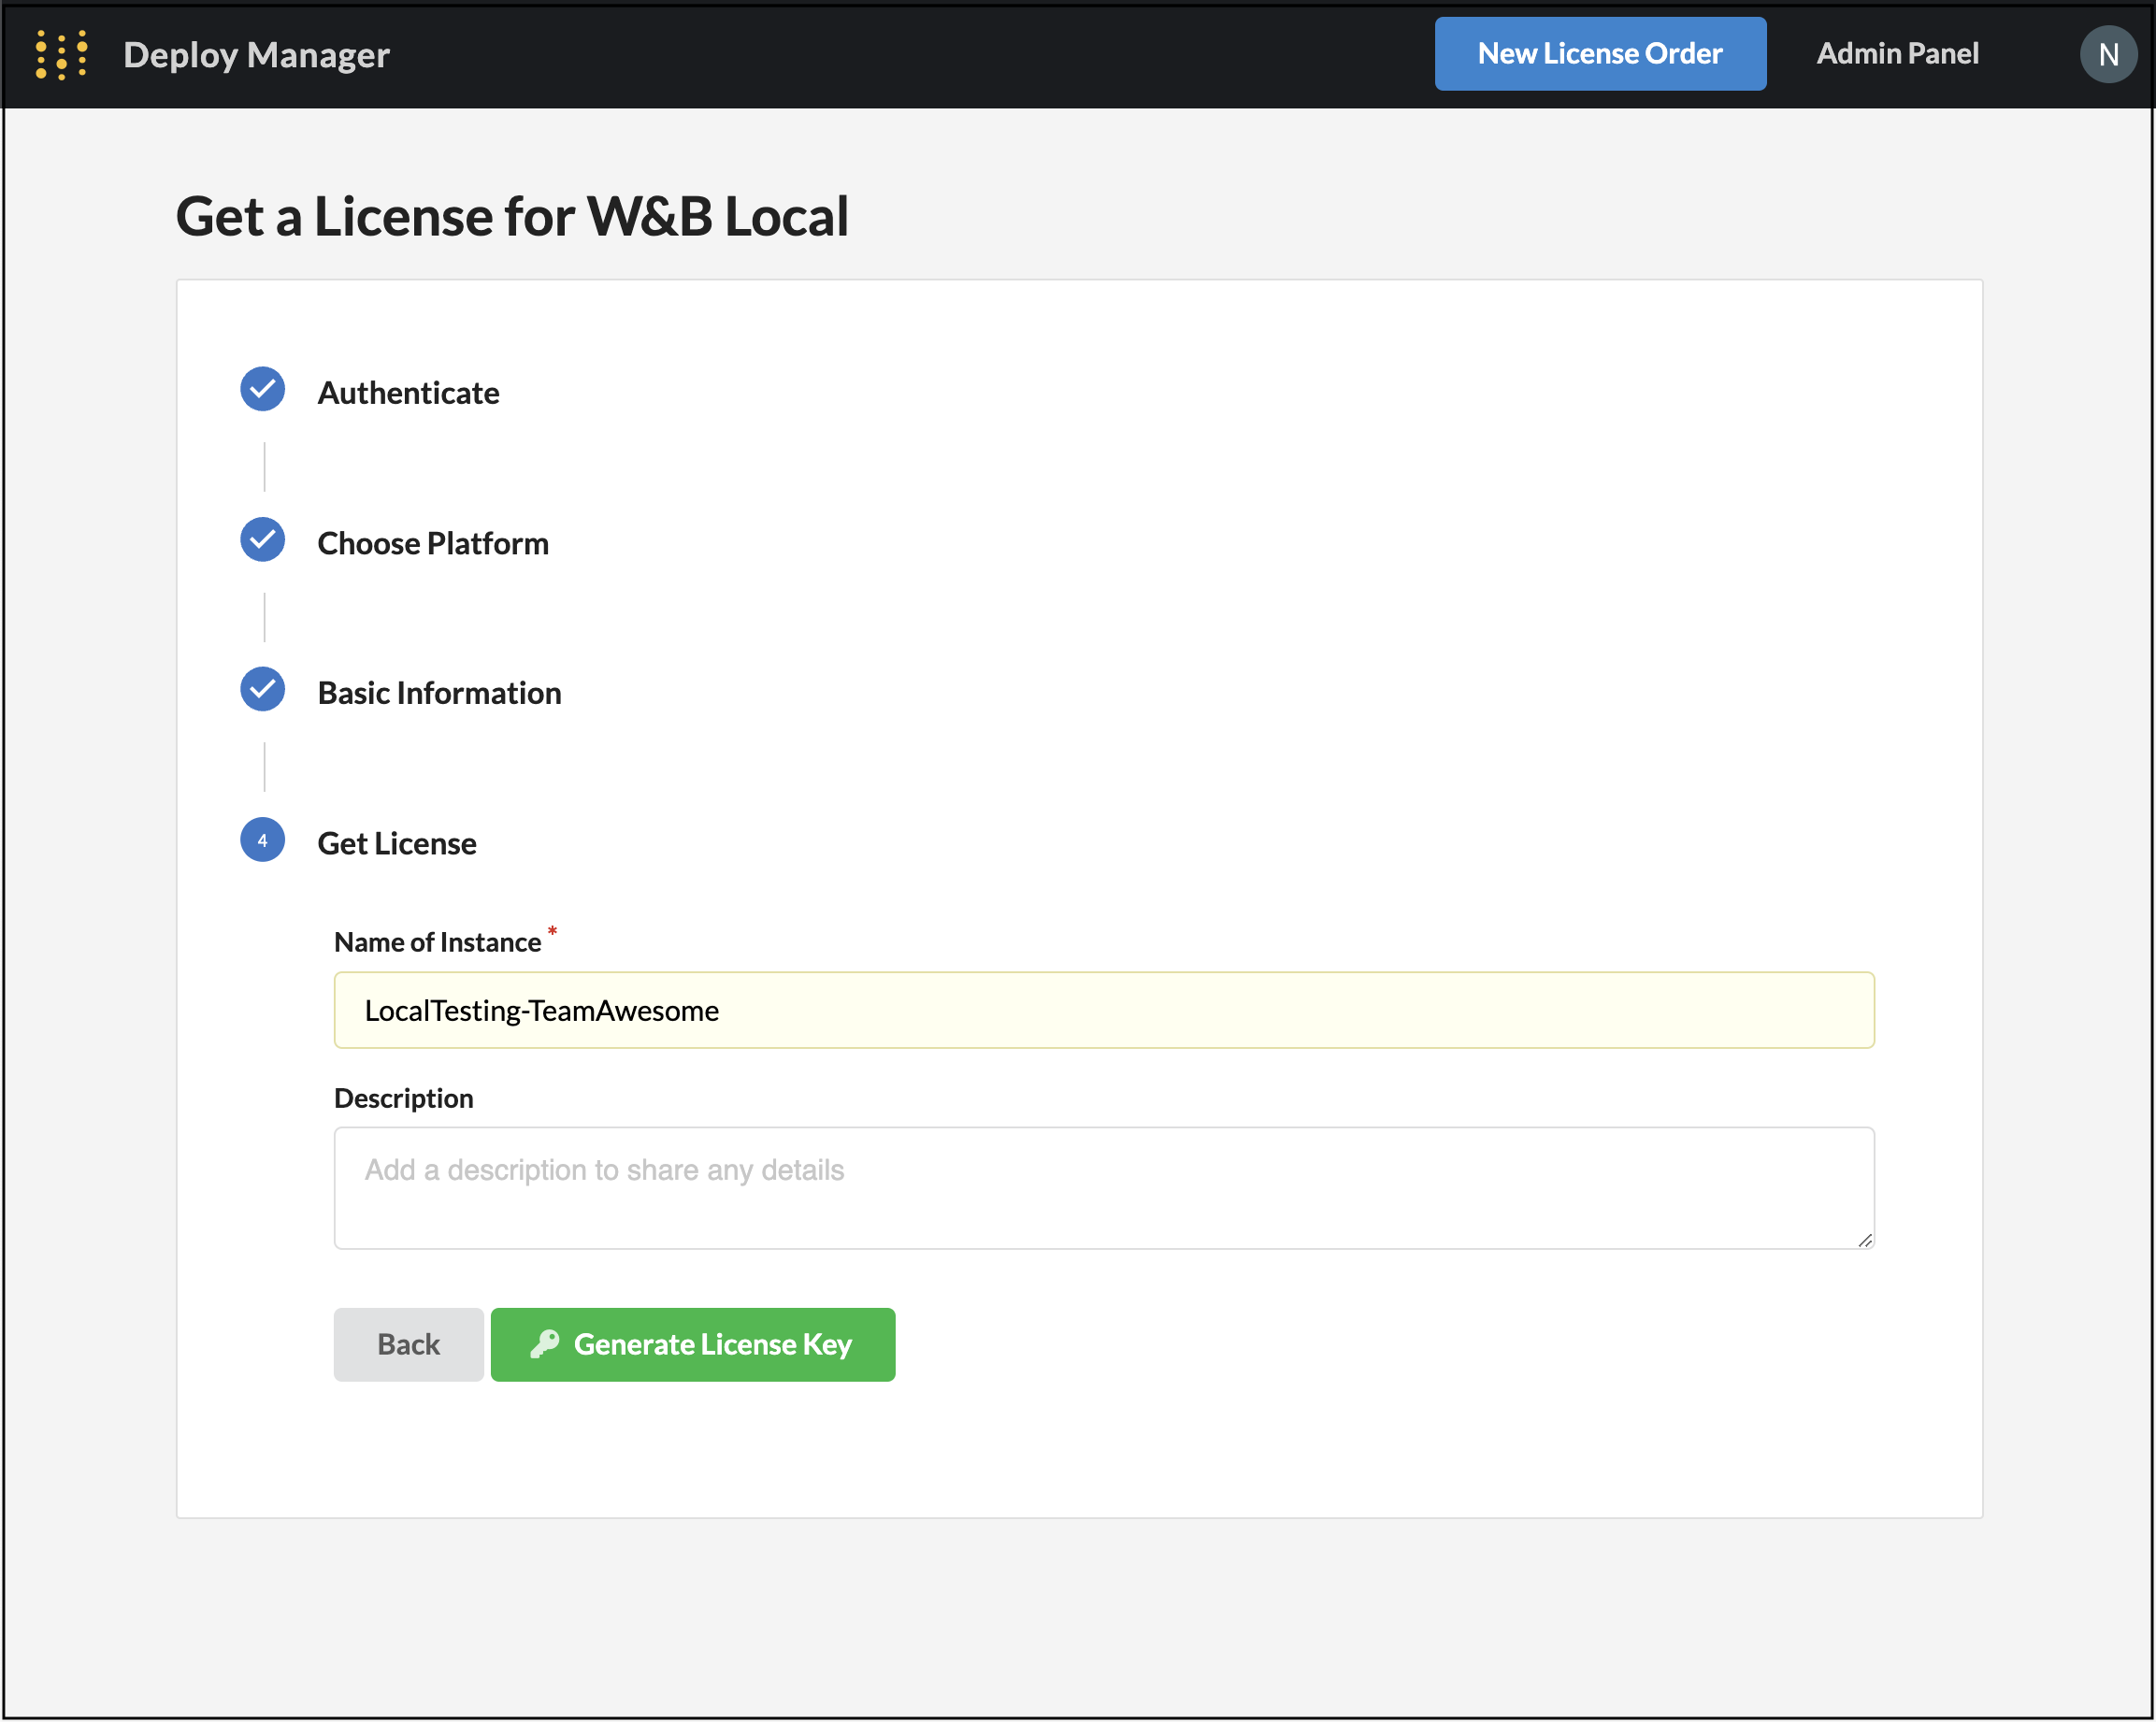
Task: Click the Choose Platform checkmark icon
Action: click(262, 540)
